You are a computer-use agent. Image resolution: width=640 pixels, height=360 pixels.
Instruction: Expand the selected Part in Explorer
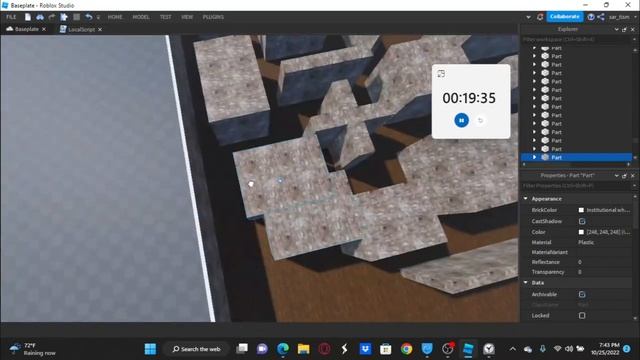[x=534, y=157]
